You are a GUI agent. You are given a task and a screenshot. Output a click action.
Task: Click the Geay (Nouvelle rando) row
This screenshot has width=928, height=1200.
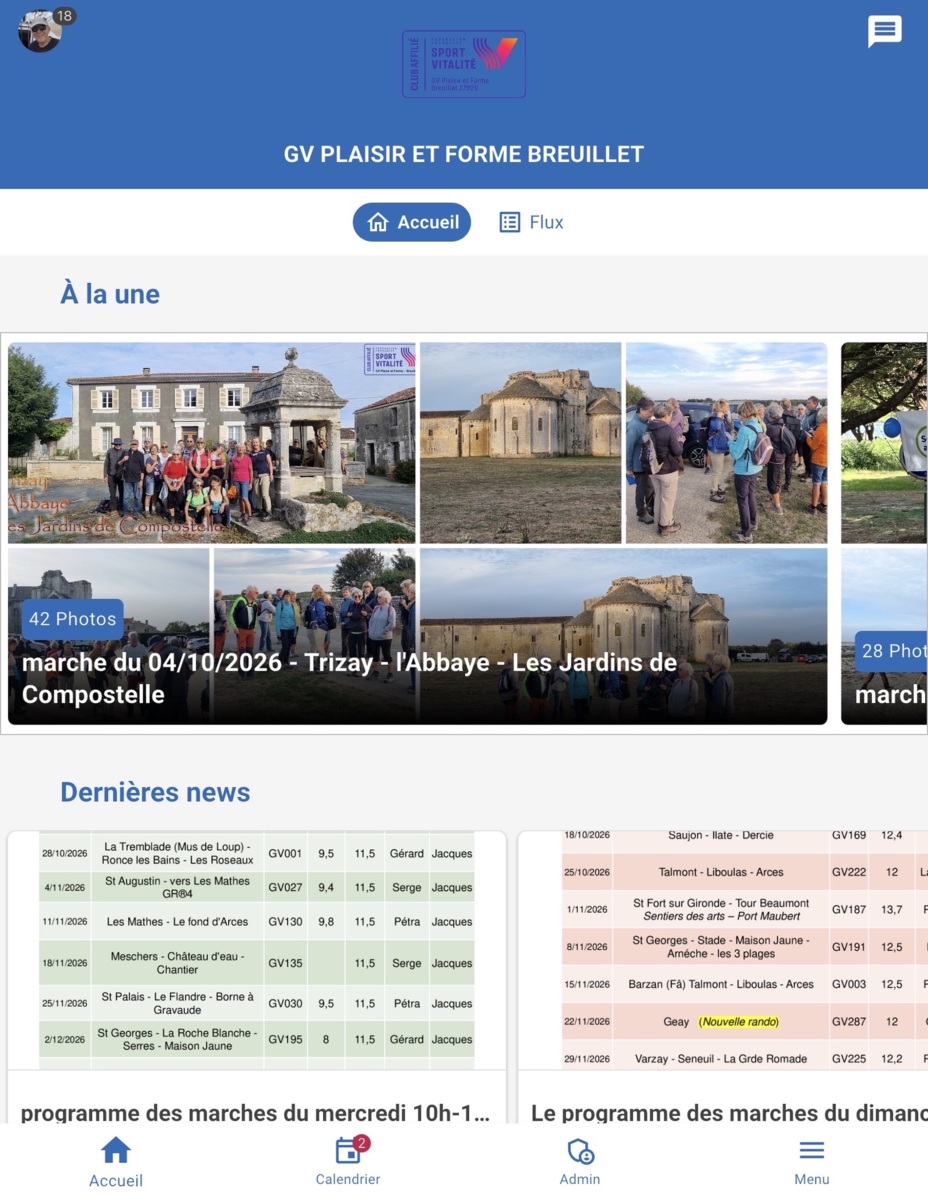pos(745,1021)
